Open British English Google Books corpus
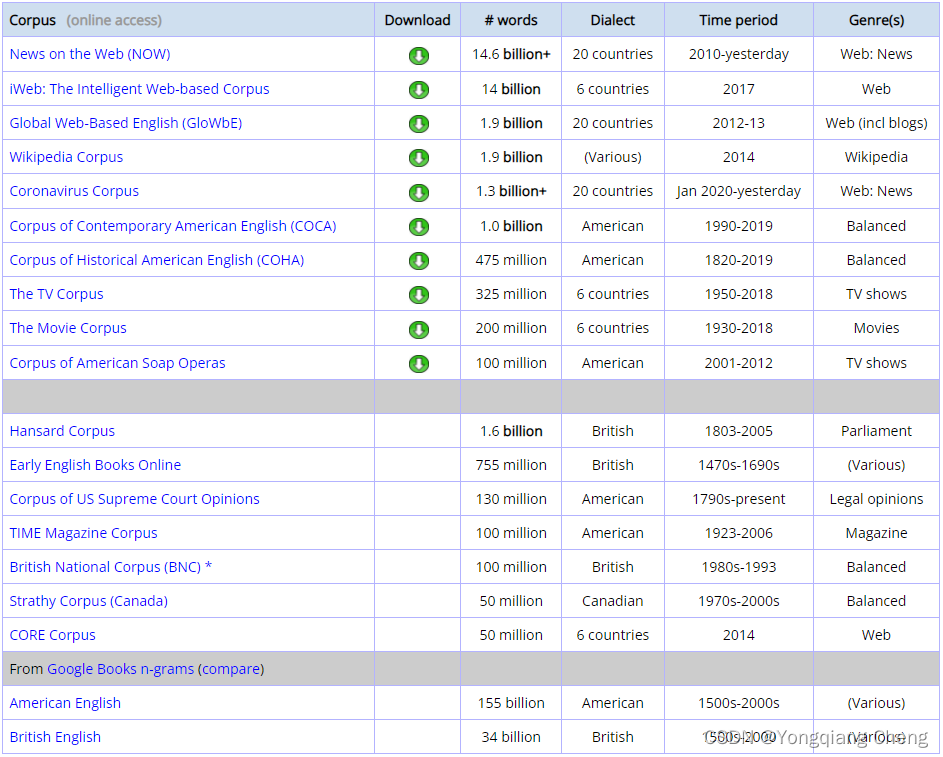Viewport: 943px width, 757px height. 55,737
